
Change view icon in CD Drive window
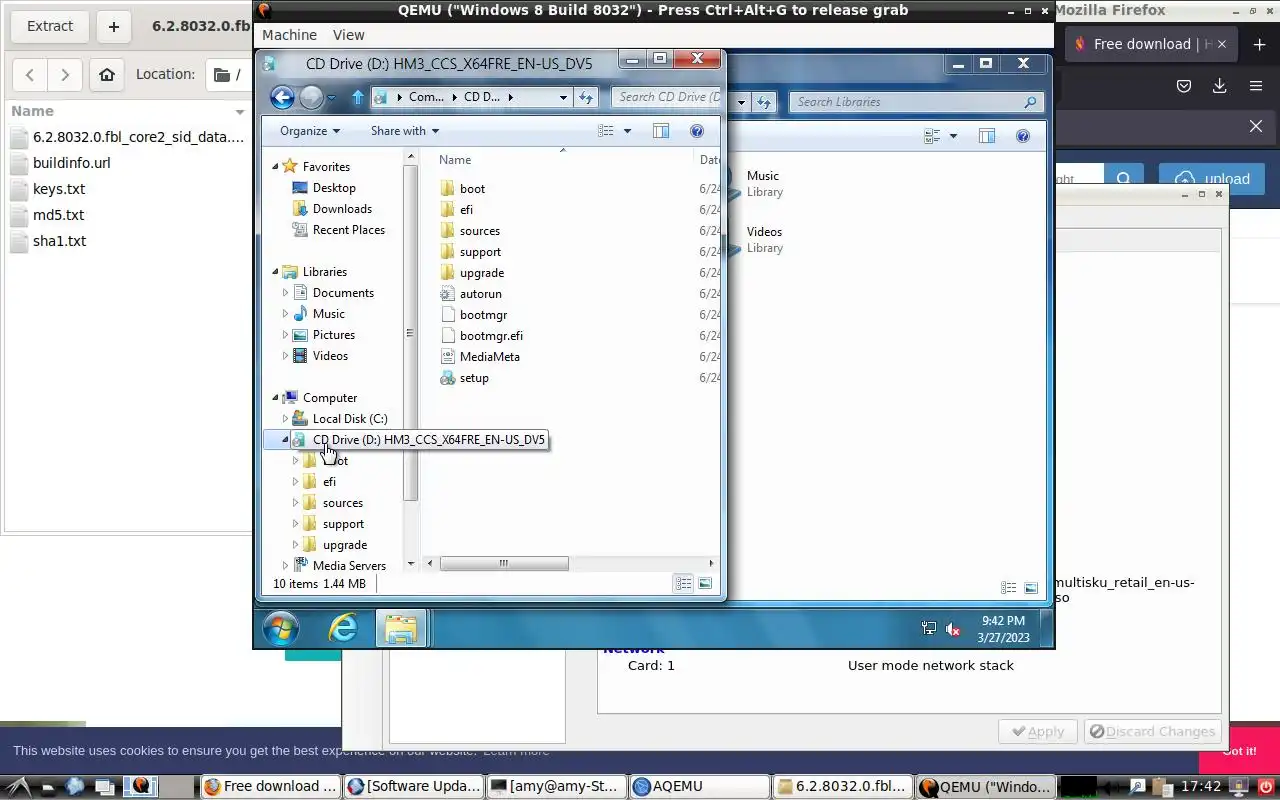pyautogui.click(x=605, y=131)
